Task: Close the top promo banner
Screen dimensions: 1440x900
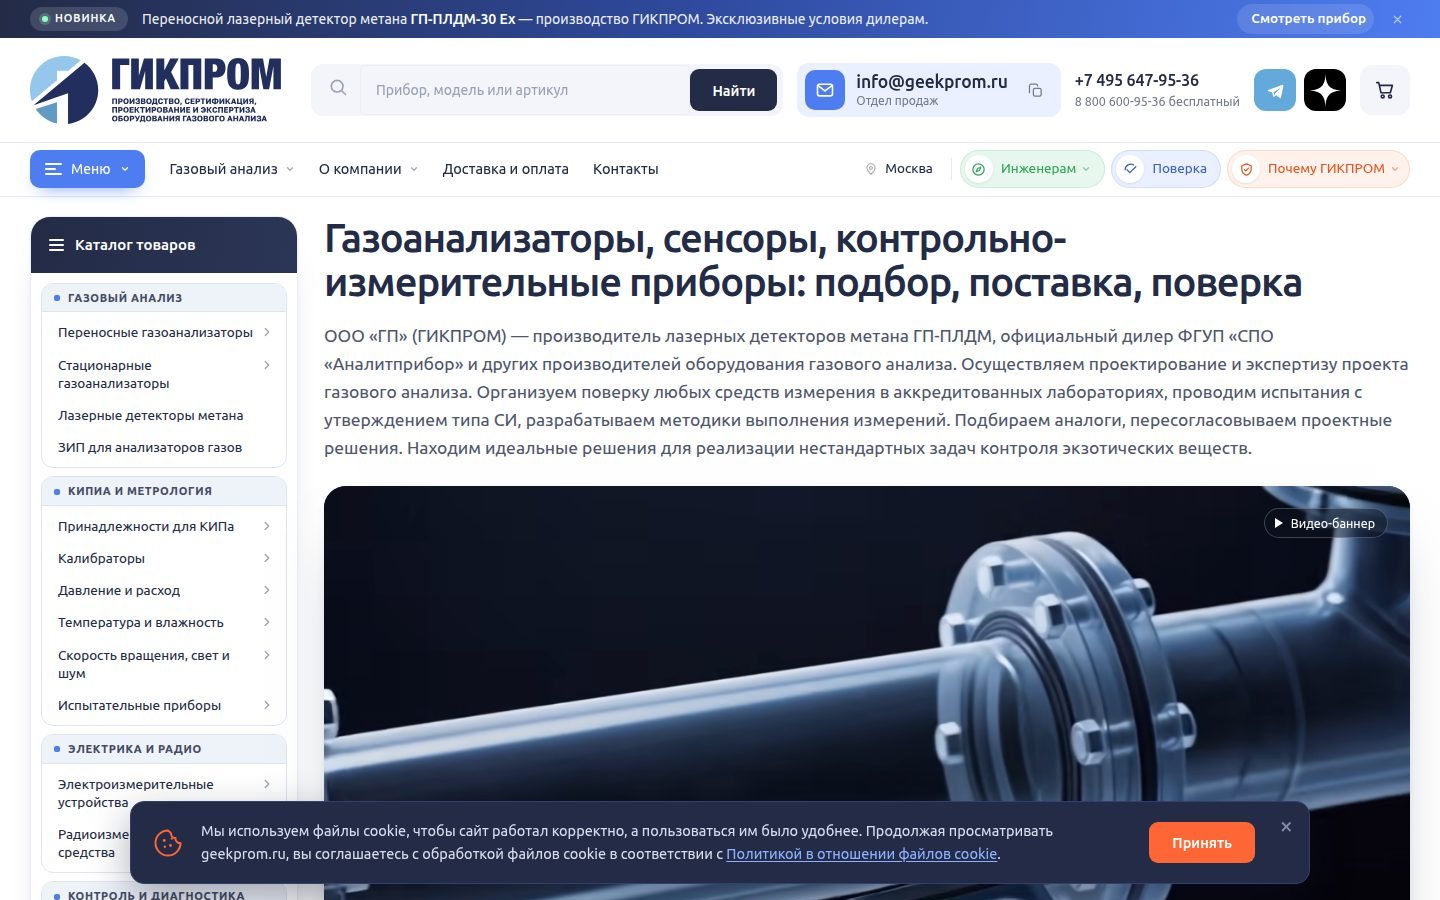Action: 1397,19
